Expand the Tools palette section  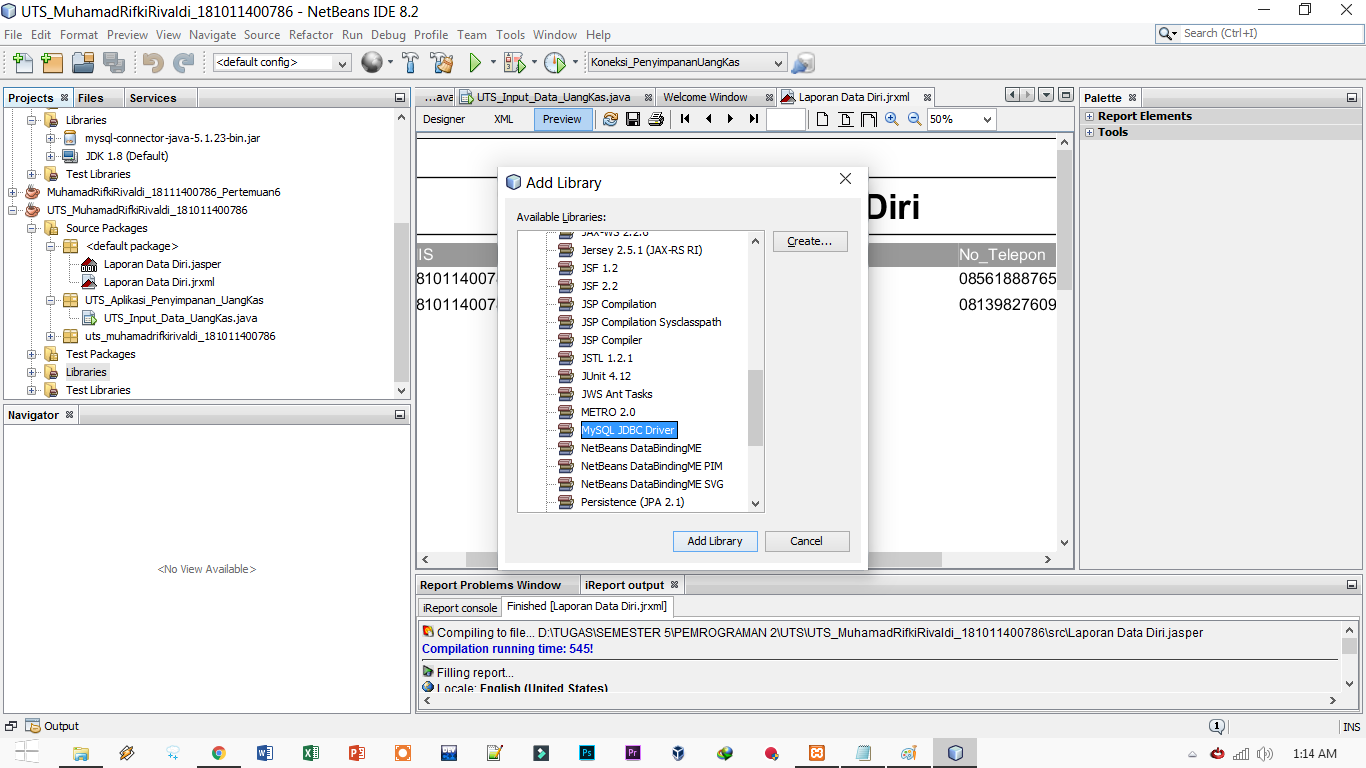point(1090,132)
